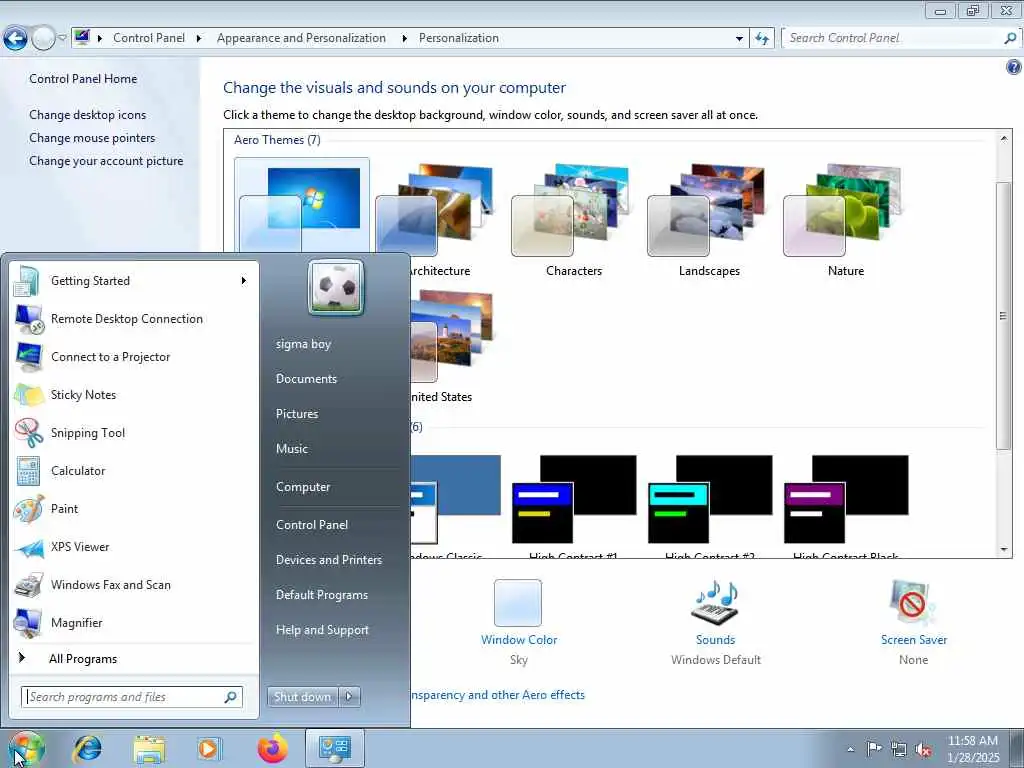This screenshot has width=1024, height=768.
Task: Open sigma boy user folder
Action: (x=304, y=344)
